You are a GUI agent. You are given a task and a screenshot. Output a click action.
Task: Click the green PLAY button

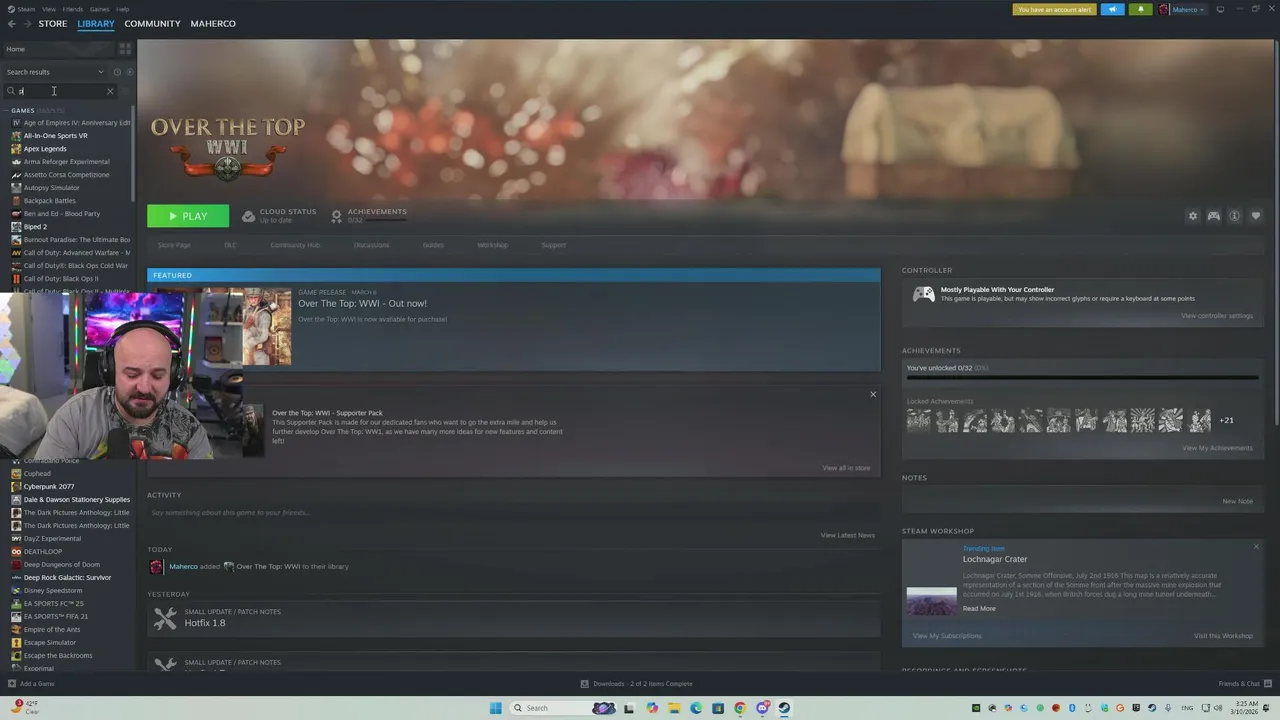(188, 216)
